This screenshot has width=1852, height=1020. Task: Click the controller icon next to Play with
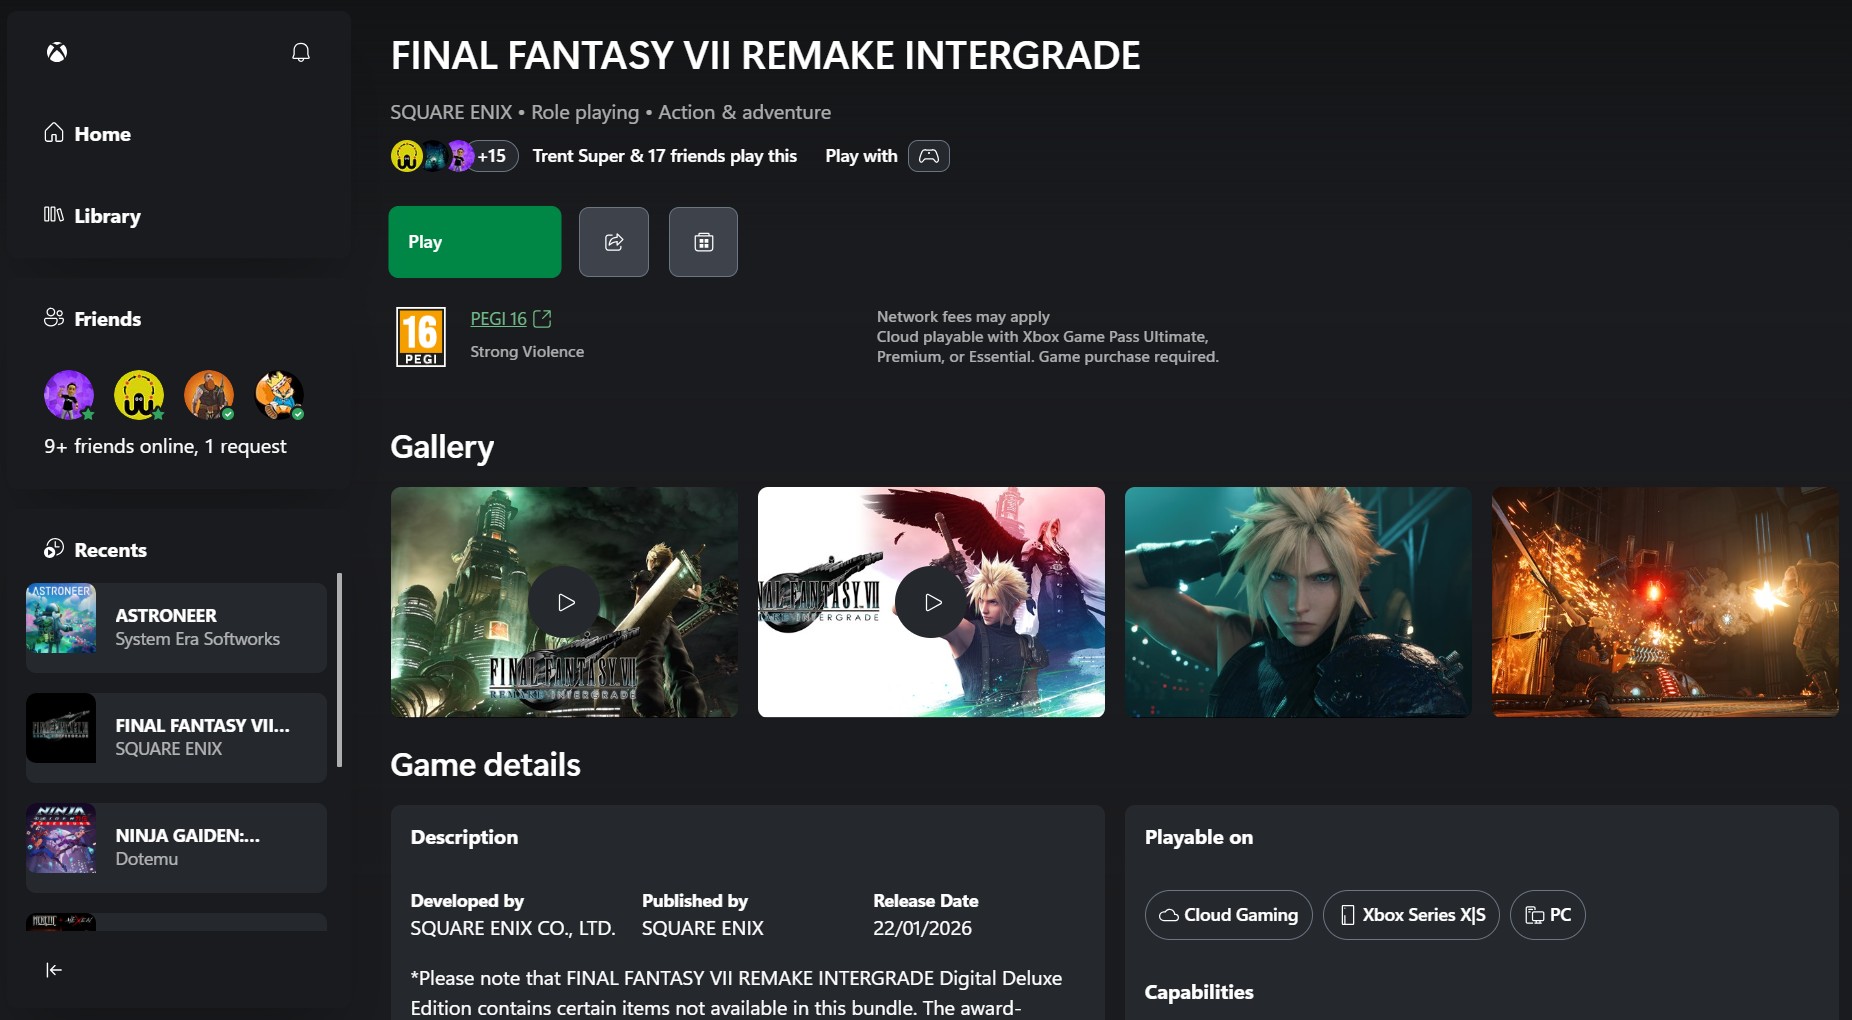(927, 156)
